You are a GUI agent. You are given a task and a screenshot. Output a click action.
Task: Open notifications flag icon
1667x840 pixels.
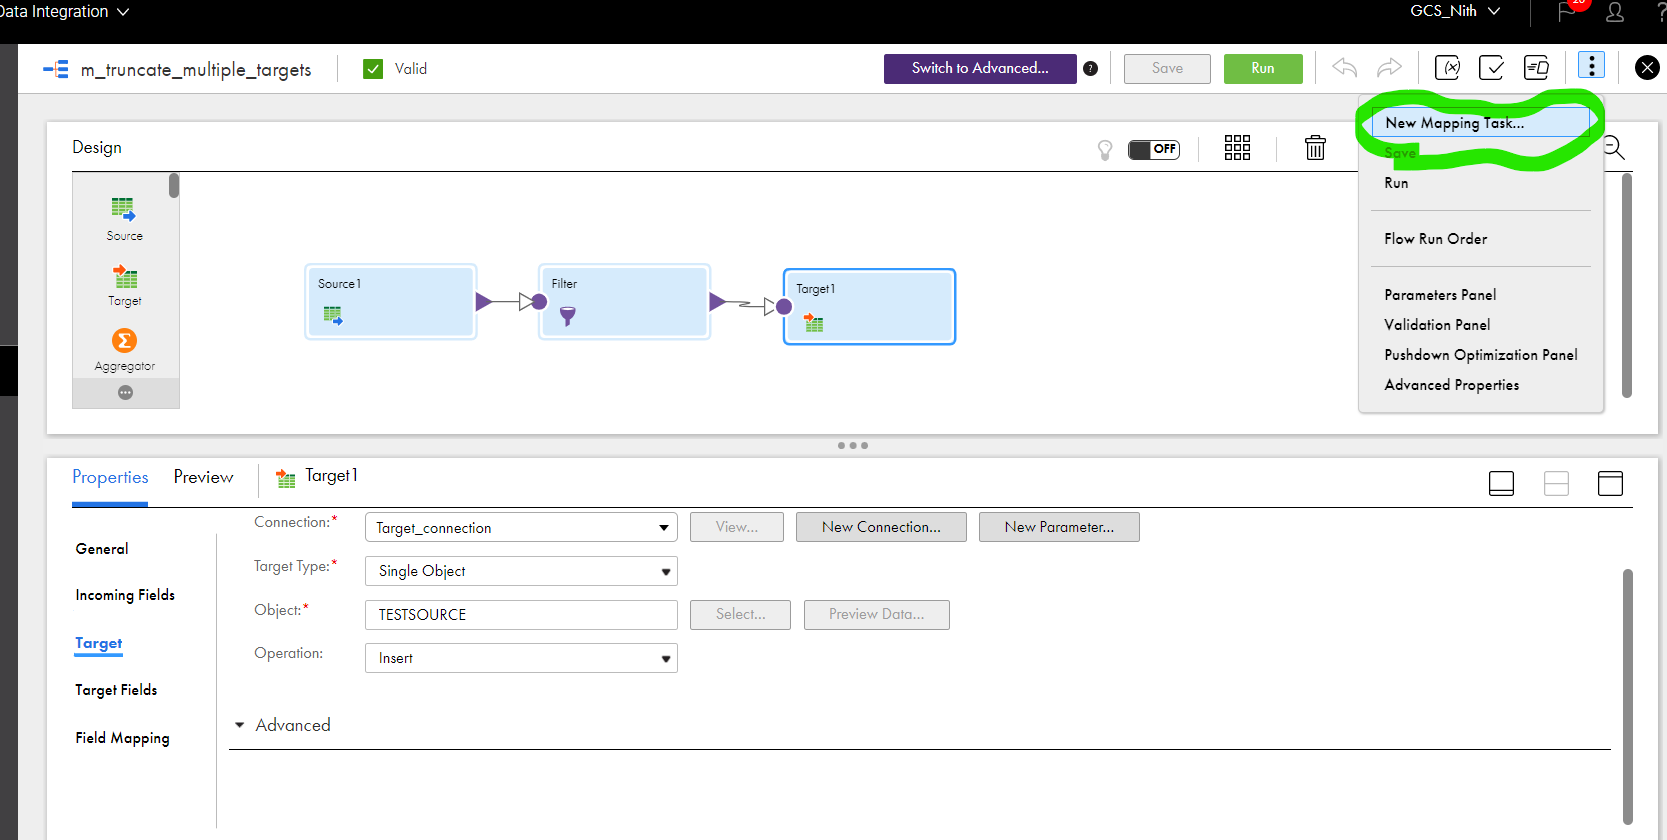(x=1567, y=12)
